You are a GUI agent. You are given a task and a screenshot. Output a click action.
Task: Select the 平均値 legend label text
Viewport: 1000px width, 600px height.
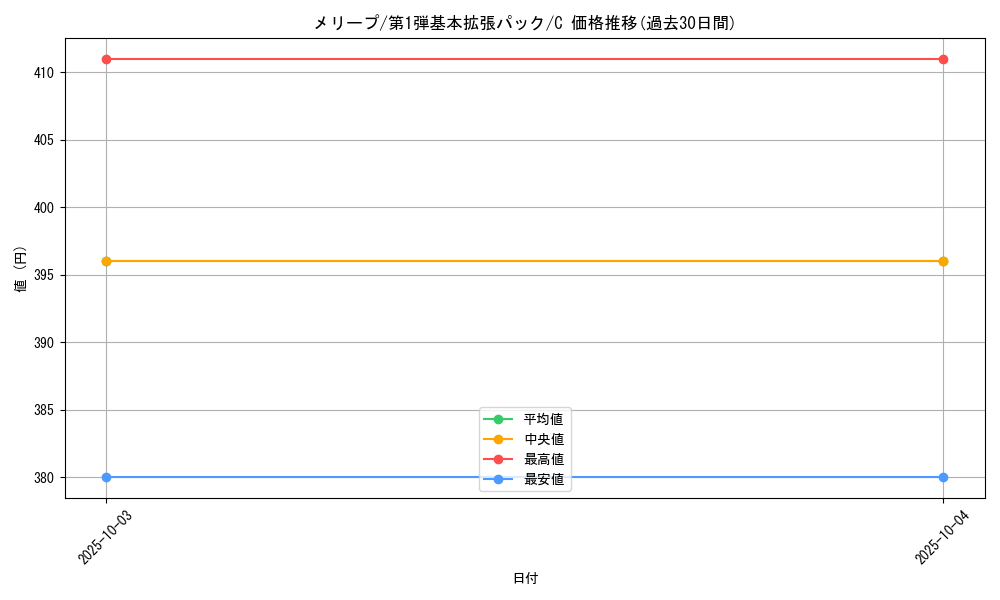543,419
